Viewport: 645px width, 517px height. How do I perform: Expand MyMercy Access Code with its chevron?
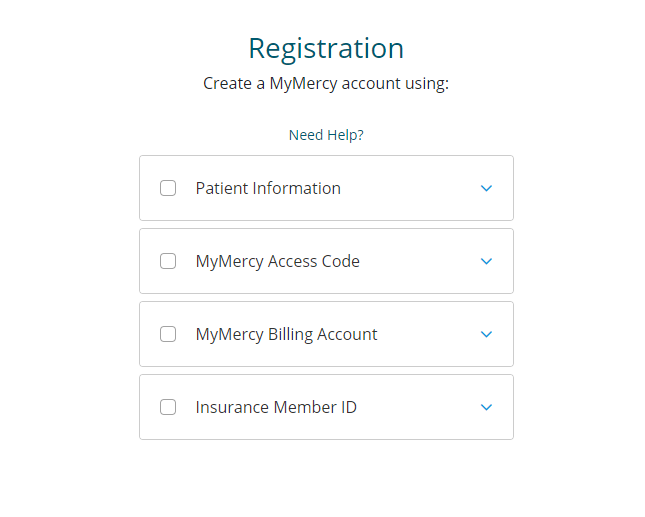coord(486,261)
